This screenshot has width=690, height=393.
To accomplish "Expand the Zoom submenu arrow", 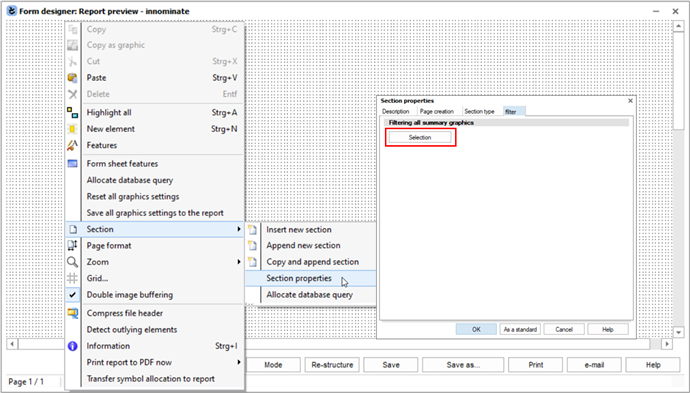I will (x=239, y=262).
